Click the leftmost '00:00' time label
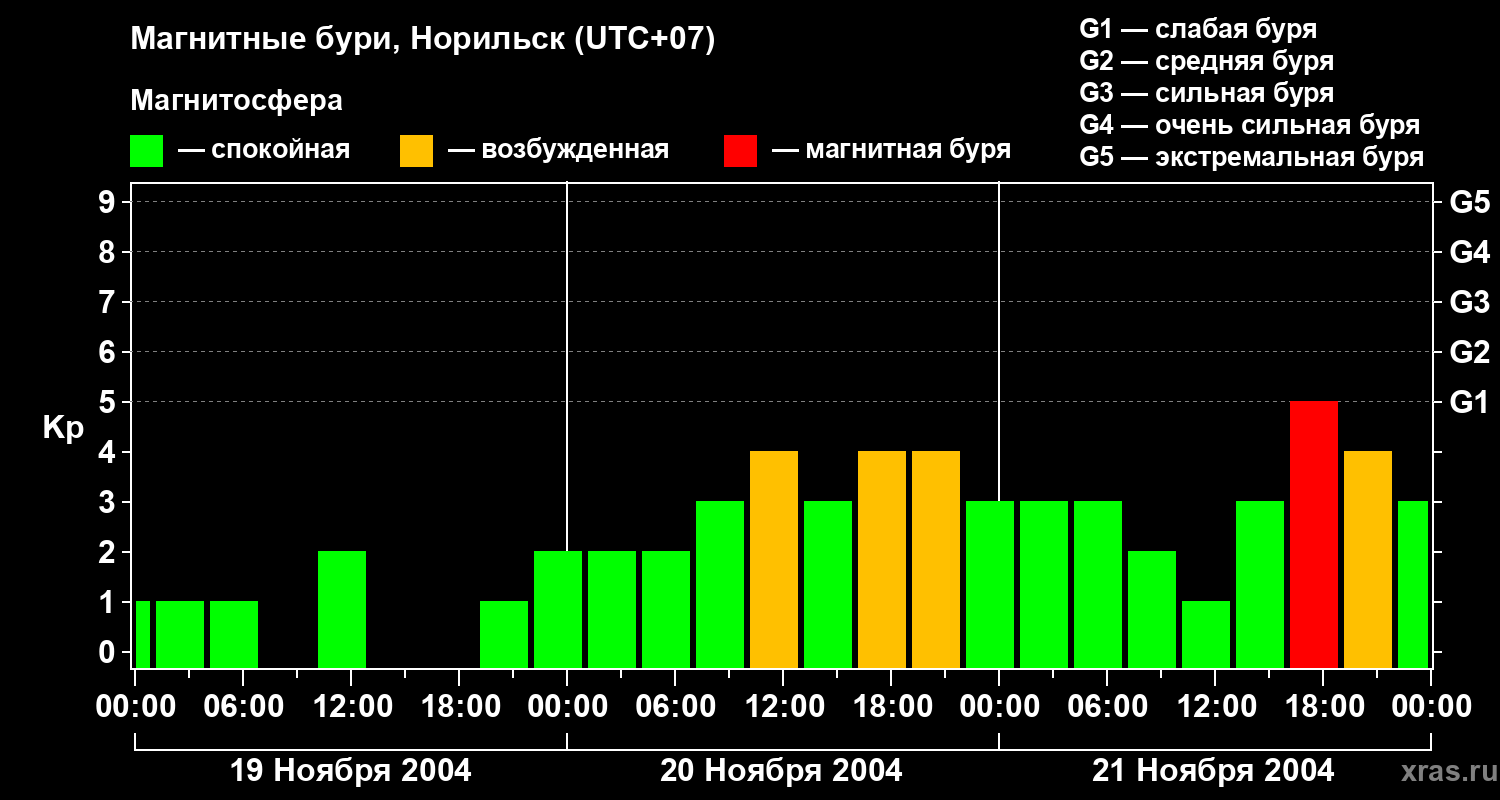This screenshot has height=800, width=1500. click(x=135, y=707)
